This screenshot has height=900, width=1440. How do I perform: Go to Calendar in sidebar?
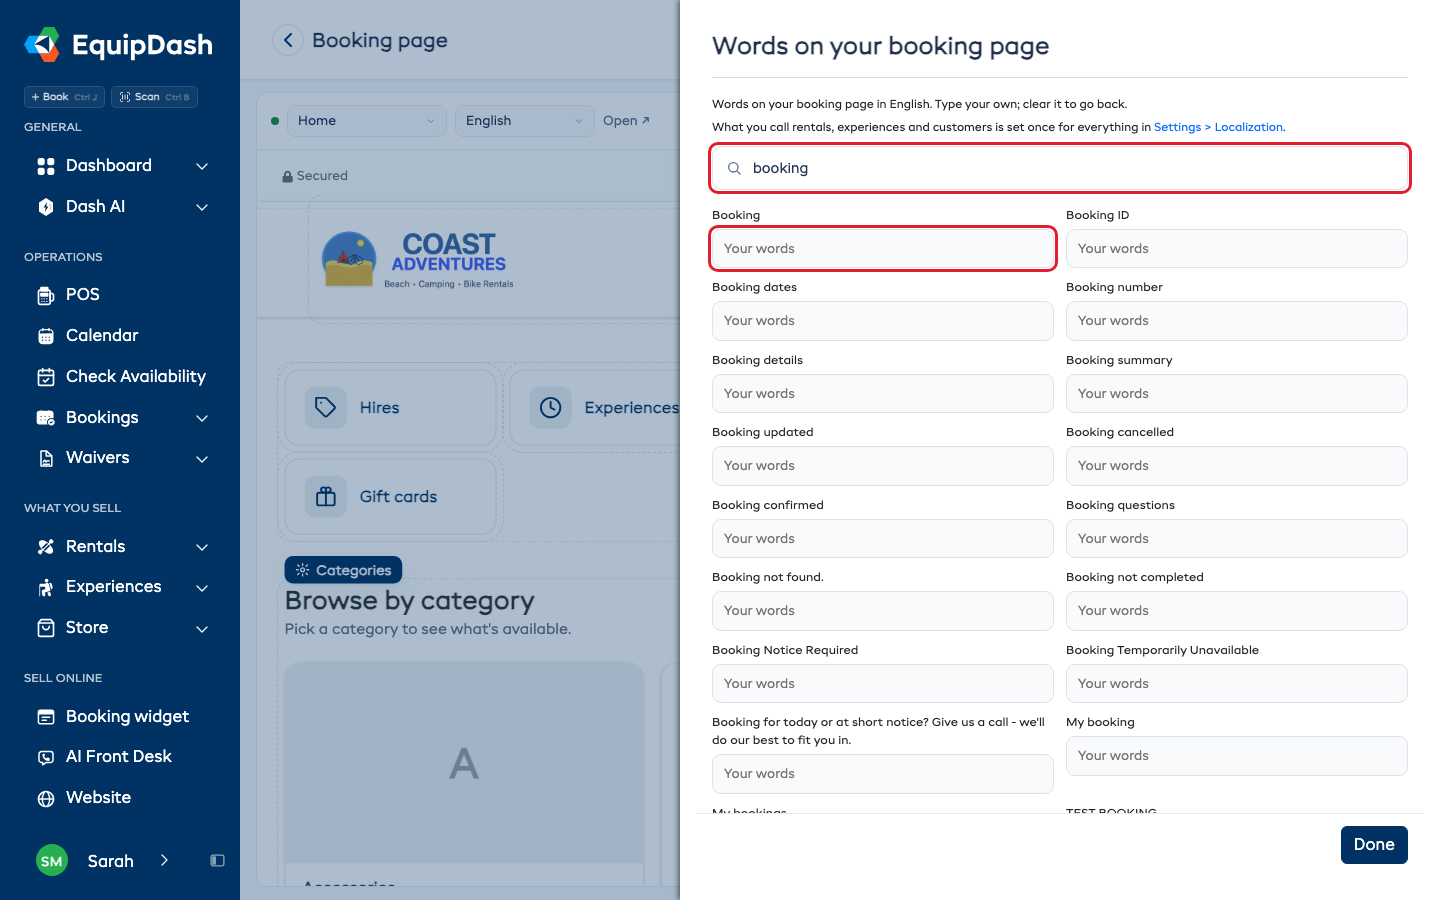102,335
